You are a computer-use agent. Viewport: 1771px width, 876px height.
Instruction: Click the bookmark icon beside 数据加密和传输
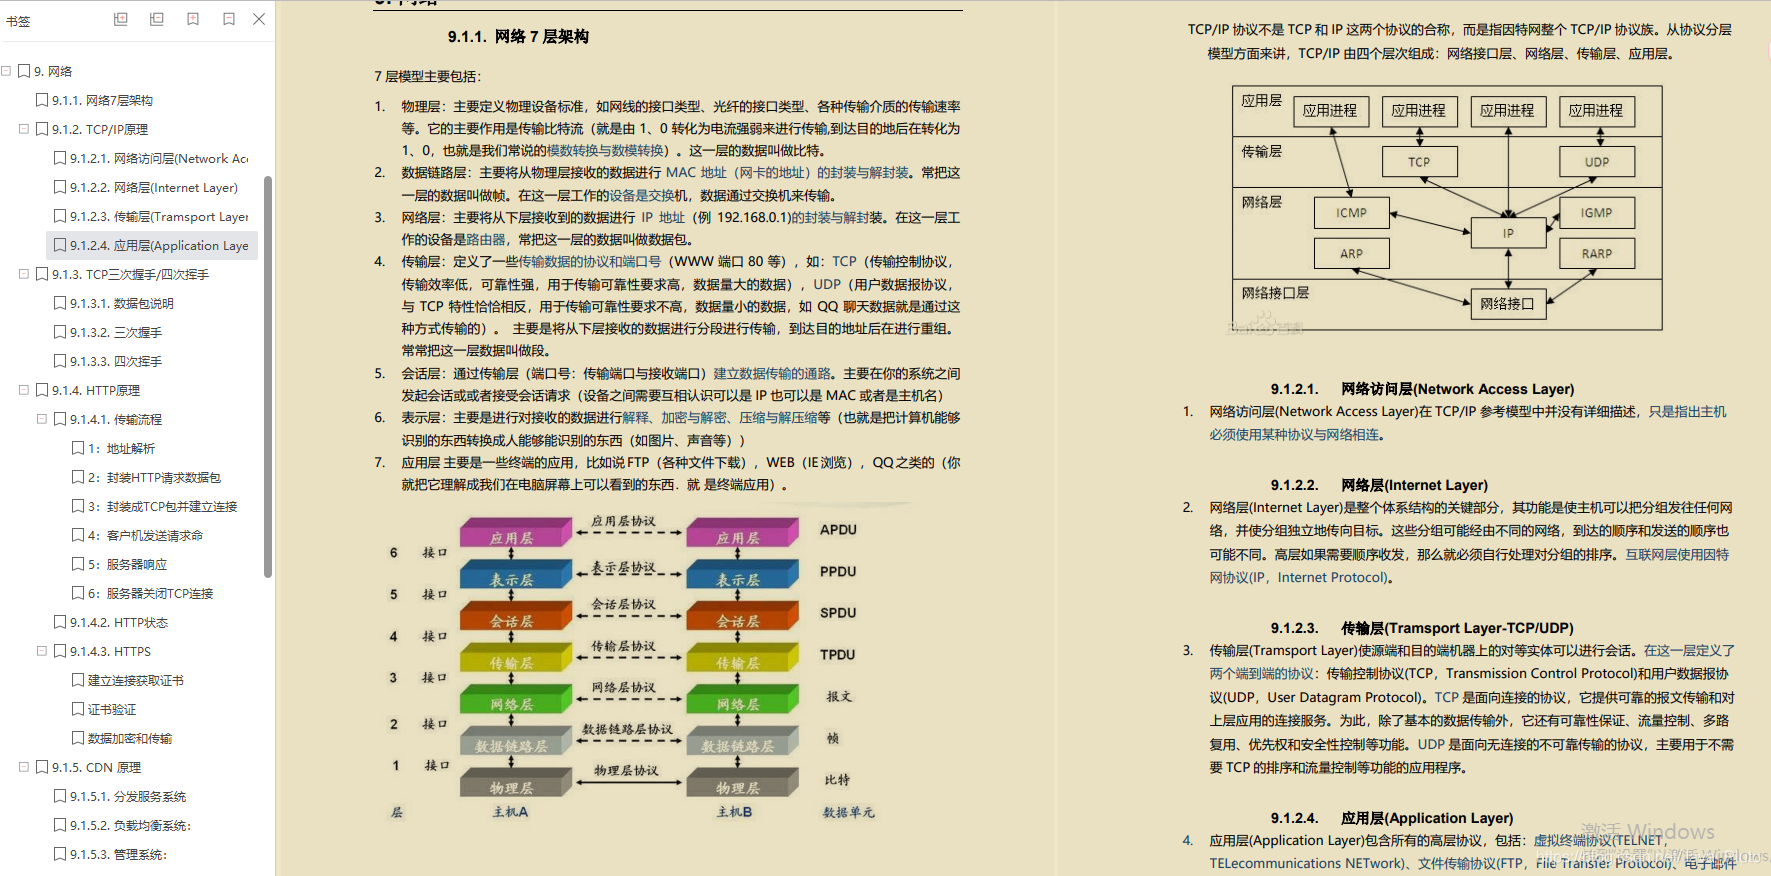coord(78,738)
